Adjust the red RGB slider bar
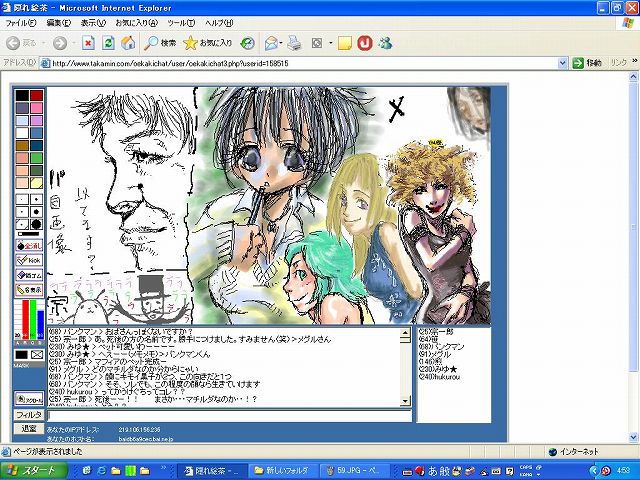The height and width of the screenshot is (480, 640). [x=25, y=319]
